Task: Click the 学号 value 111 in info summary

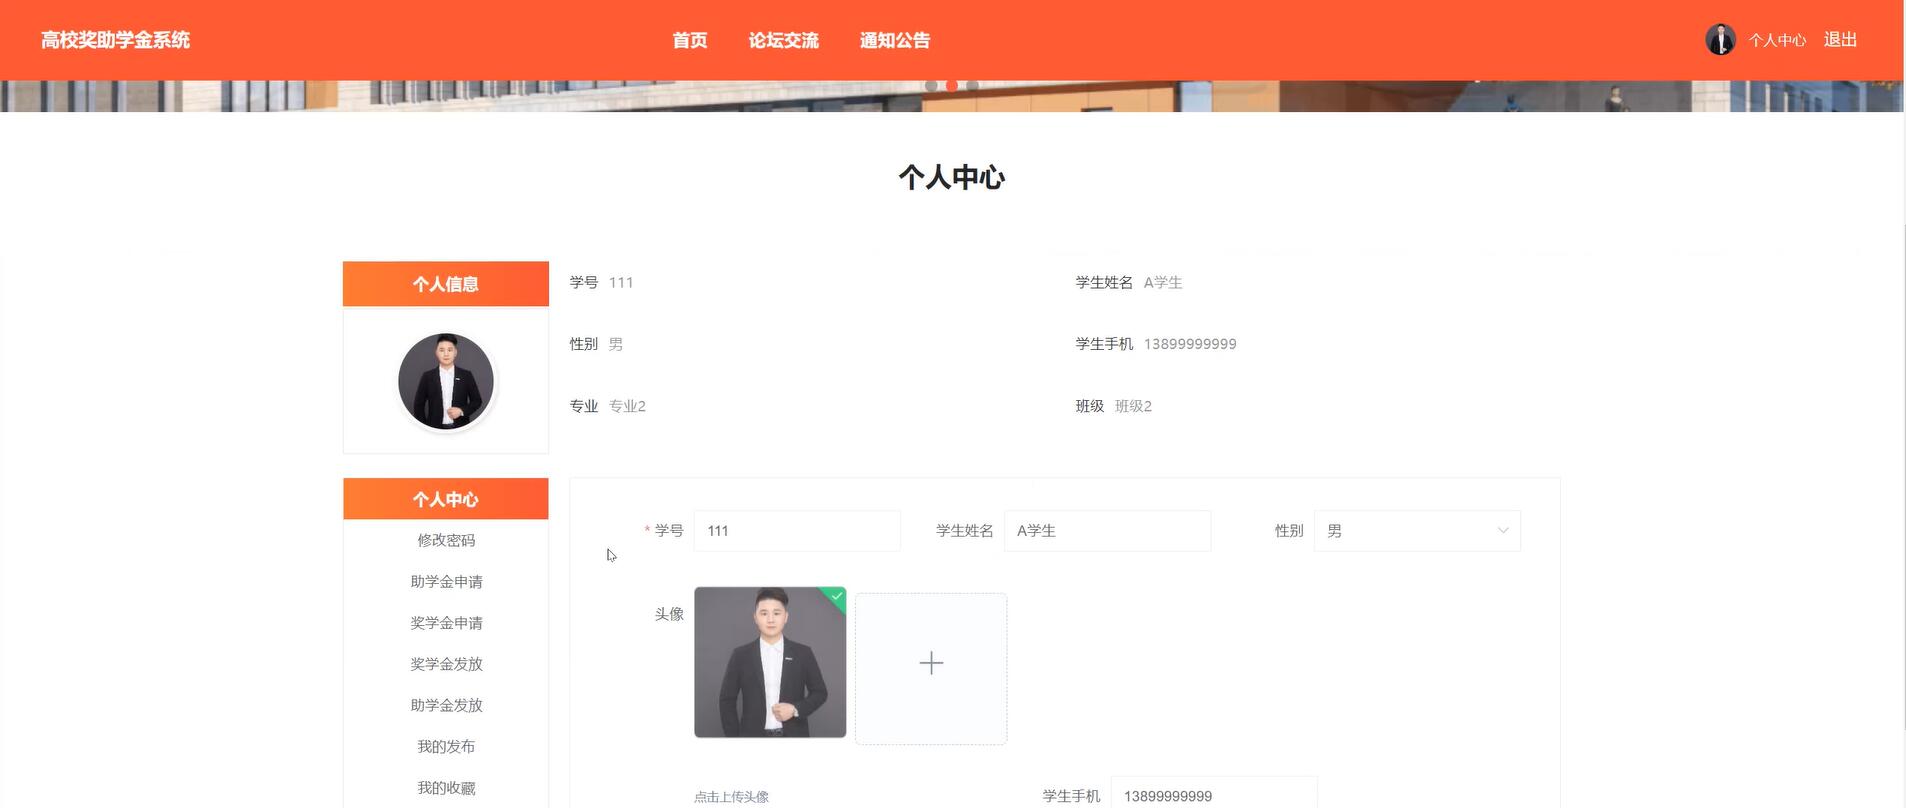Action: click(x=621, y=283)
